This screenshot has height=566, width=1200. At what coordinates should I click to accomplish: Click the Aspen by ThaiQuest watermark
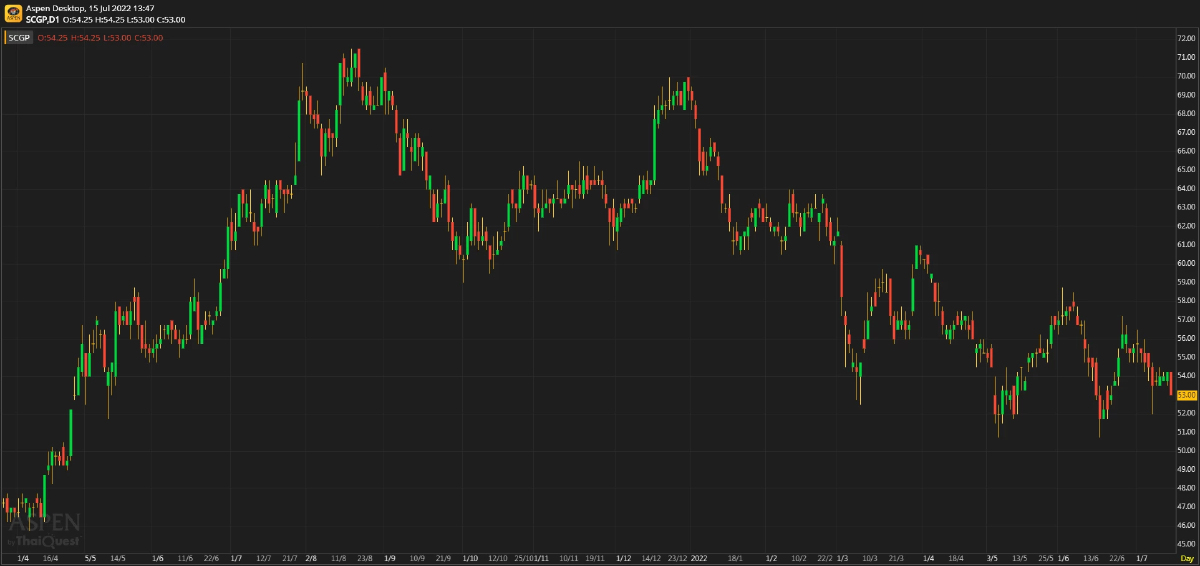(x=44, y=530)
